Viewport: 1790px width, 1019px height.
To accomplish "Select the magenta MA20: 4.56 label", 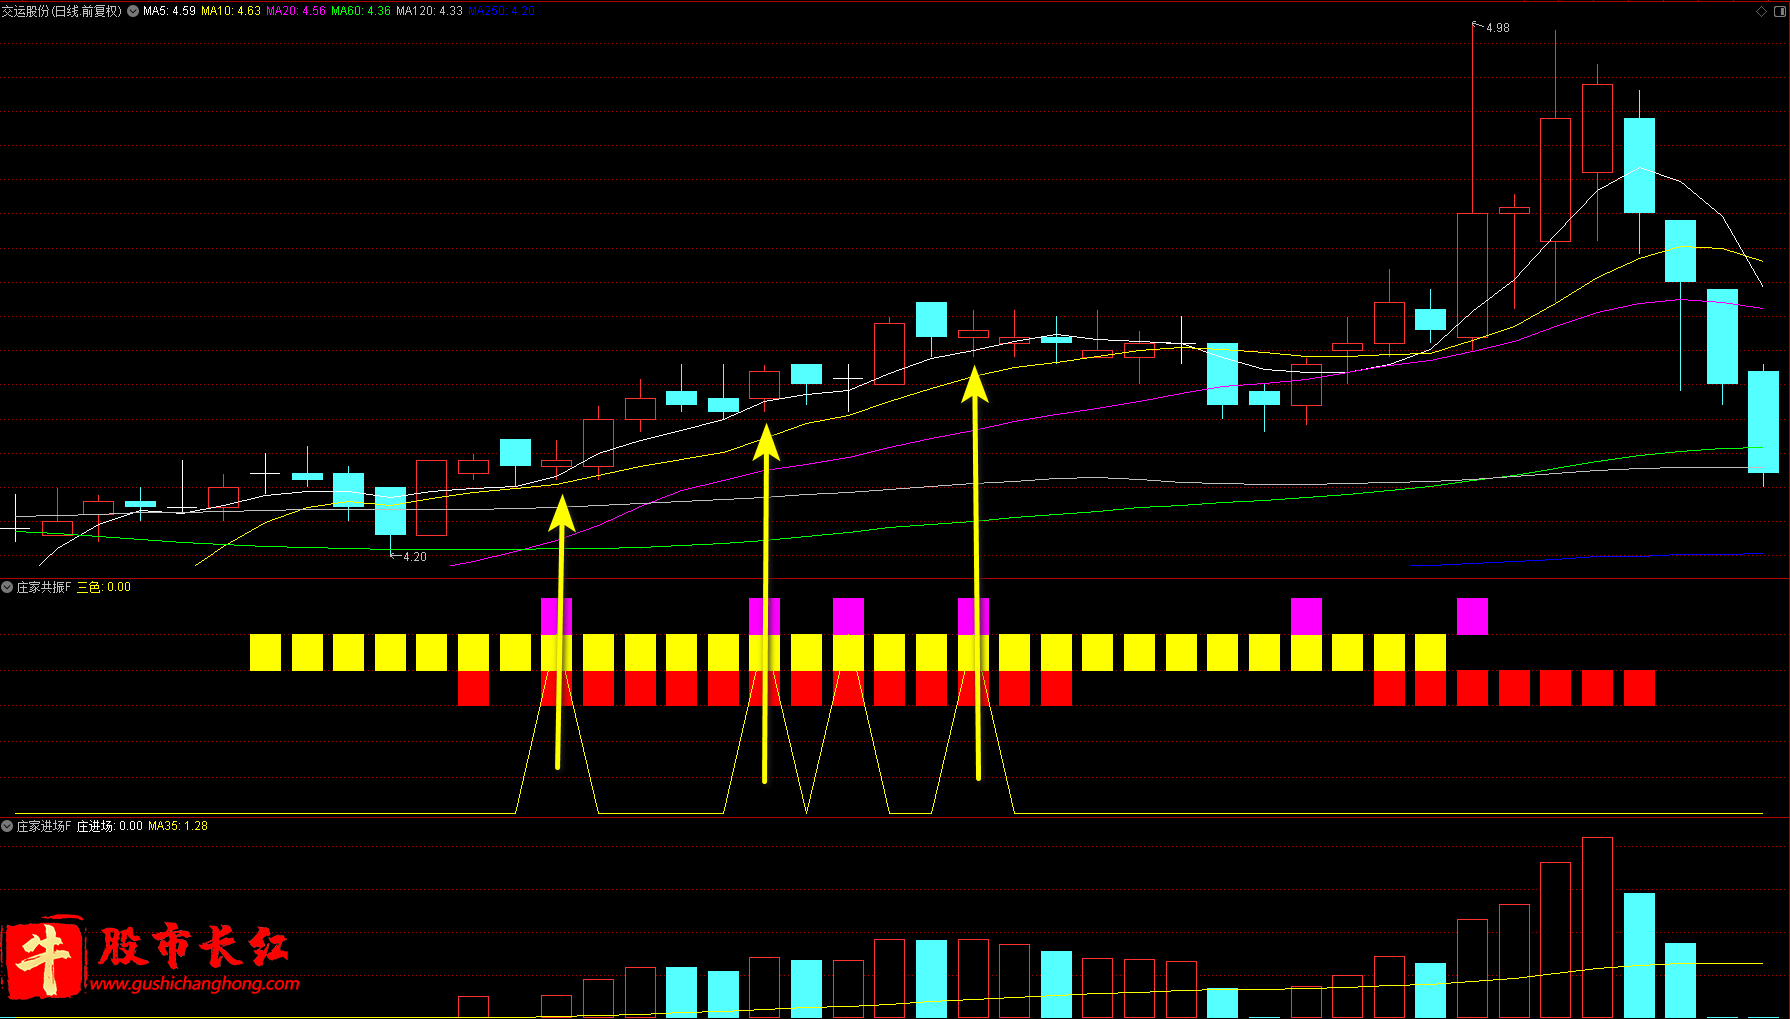I will [296, 11].
